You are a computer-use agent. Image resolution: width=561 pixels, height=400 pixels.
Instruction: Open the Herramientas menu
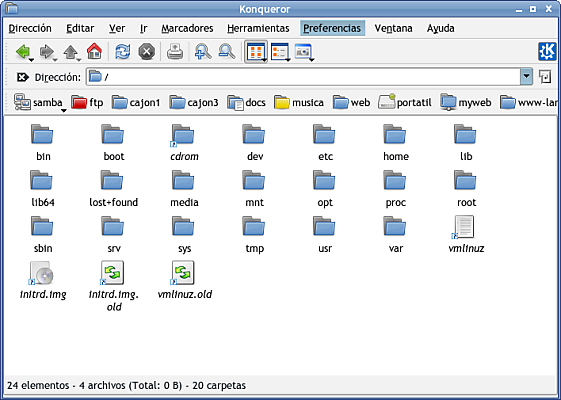point(258,28)
